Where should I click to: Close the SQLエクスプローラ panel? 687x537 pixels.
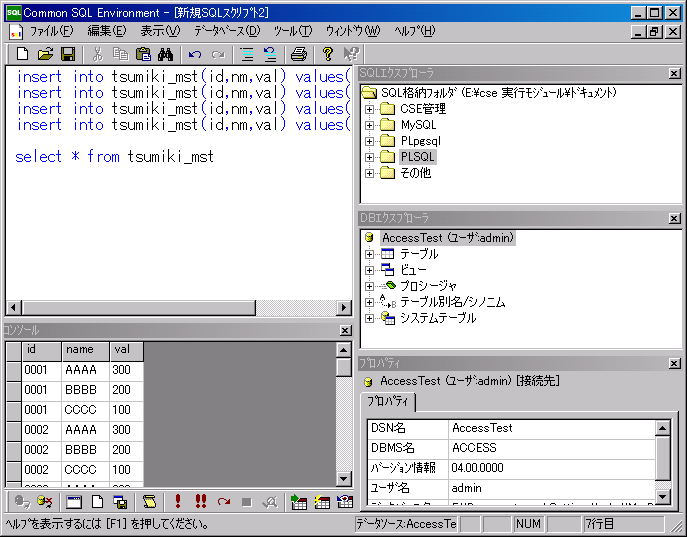(674, 73)
